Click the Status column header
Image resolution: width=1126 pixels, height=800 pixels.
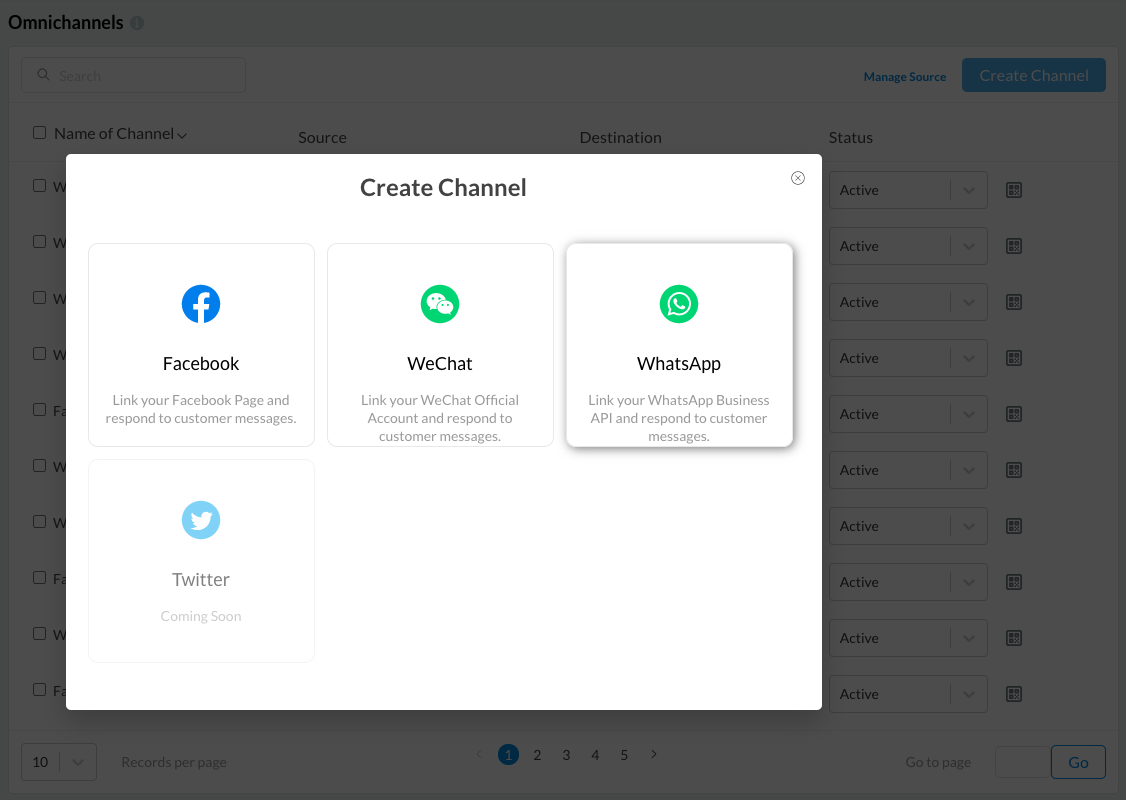851,137
